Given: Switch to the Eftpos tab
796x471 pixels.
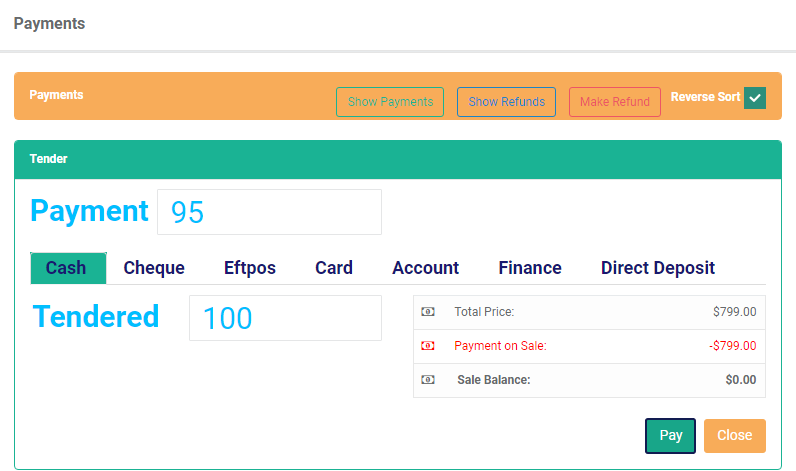Looking at the screenshot, I should tap(250, 268).
